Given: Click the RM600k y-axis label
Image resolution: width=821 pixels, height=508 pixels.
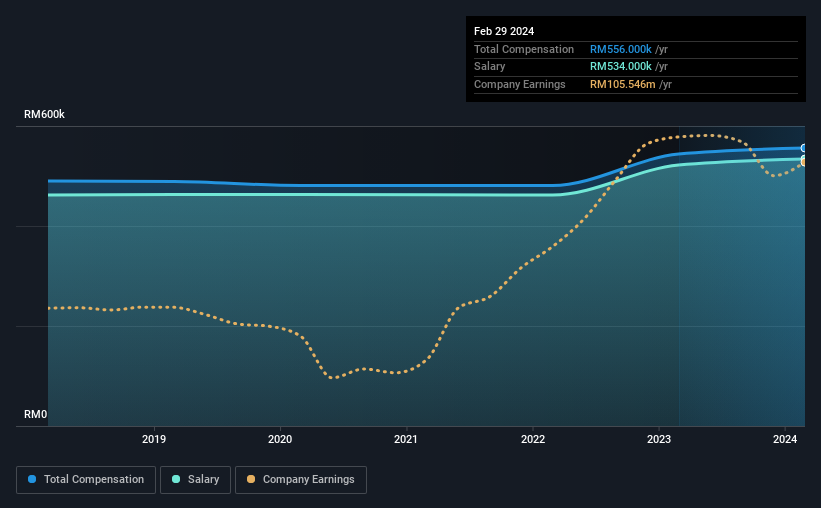Looking at the screenshot, I should coord(45,114).
